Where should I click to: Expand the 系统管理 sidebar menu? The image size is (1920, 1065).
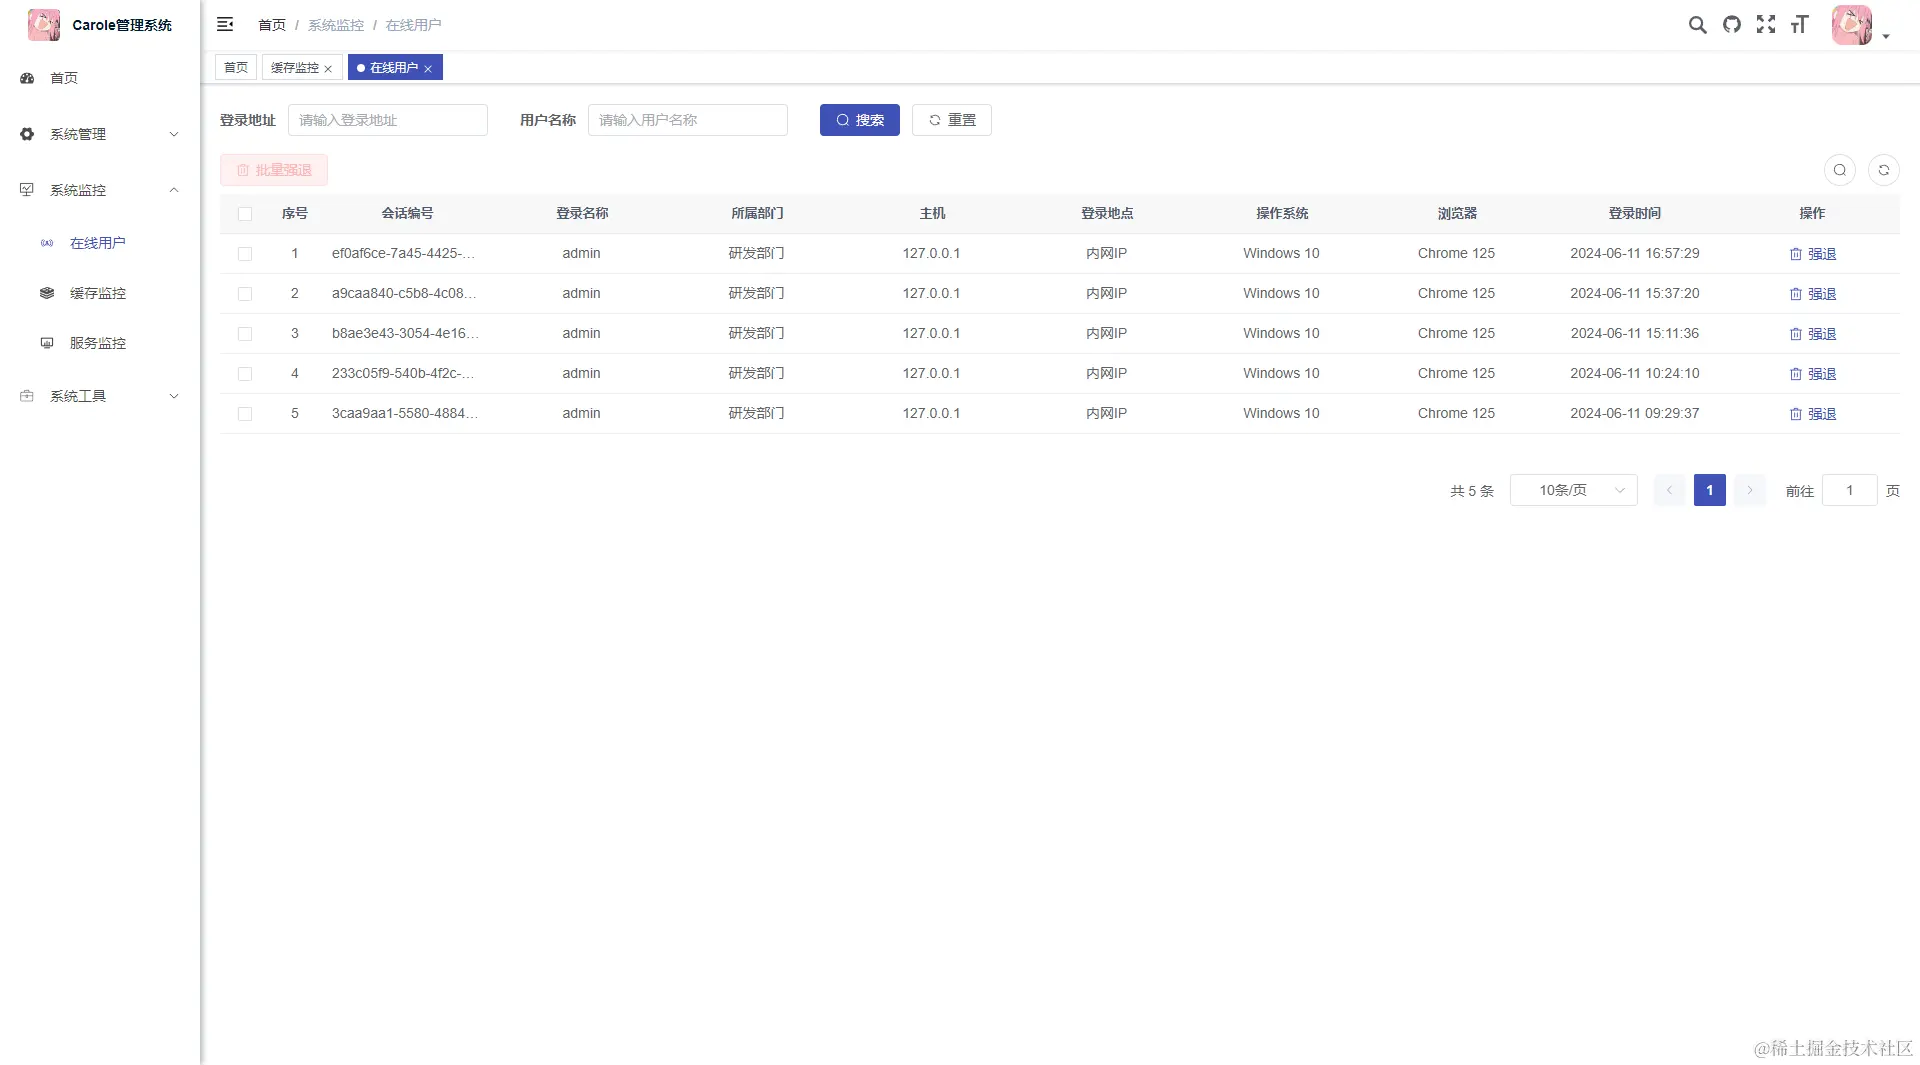pyautogui.click(x=100, y=134)
